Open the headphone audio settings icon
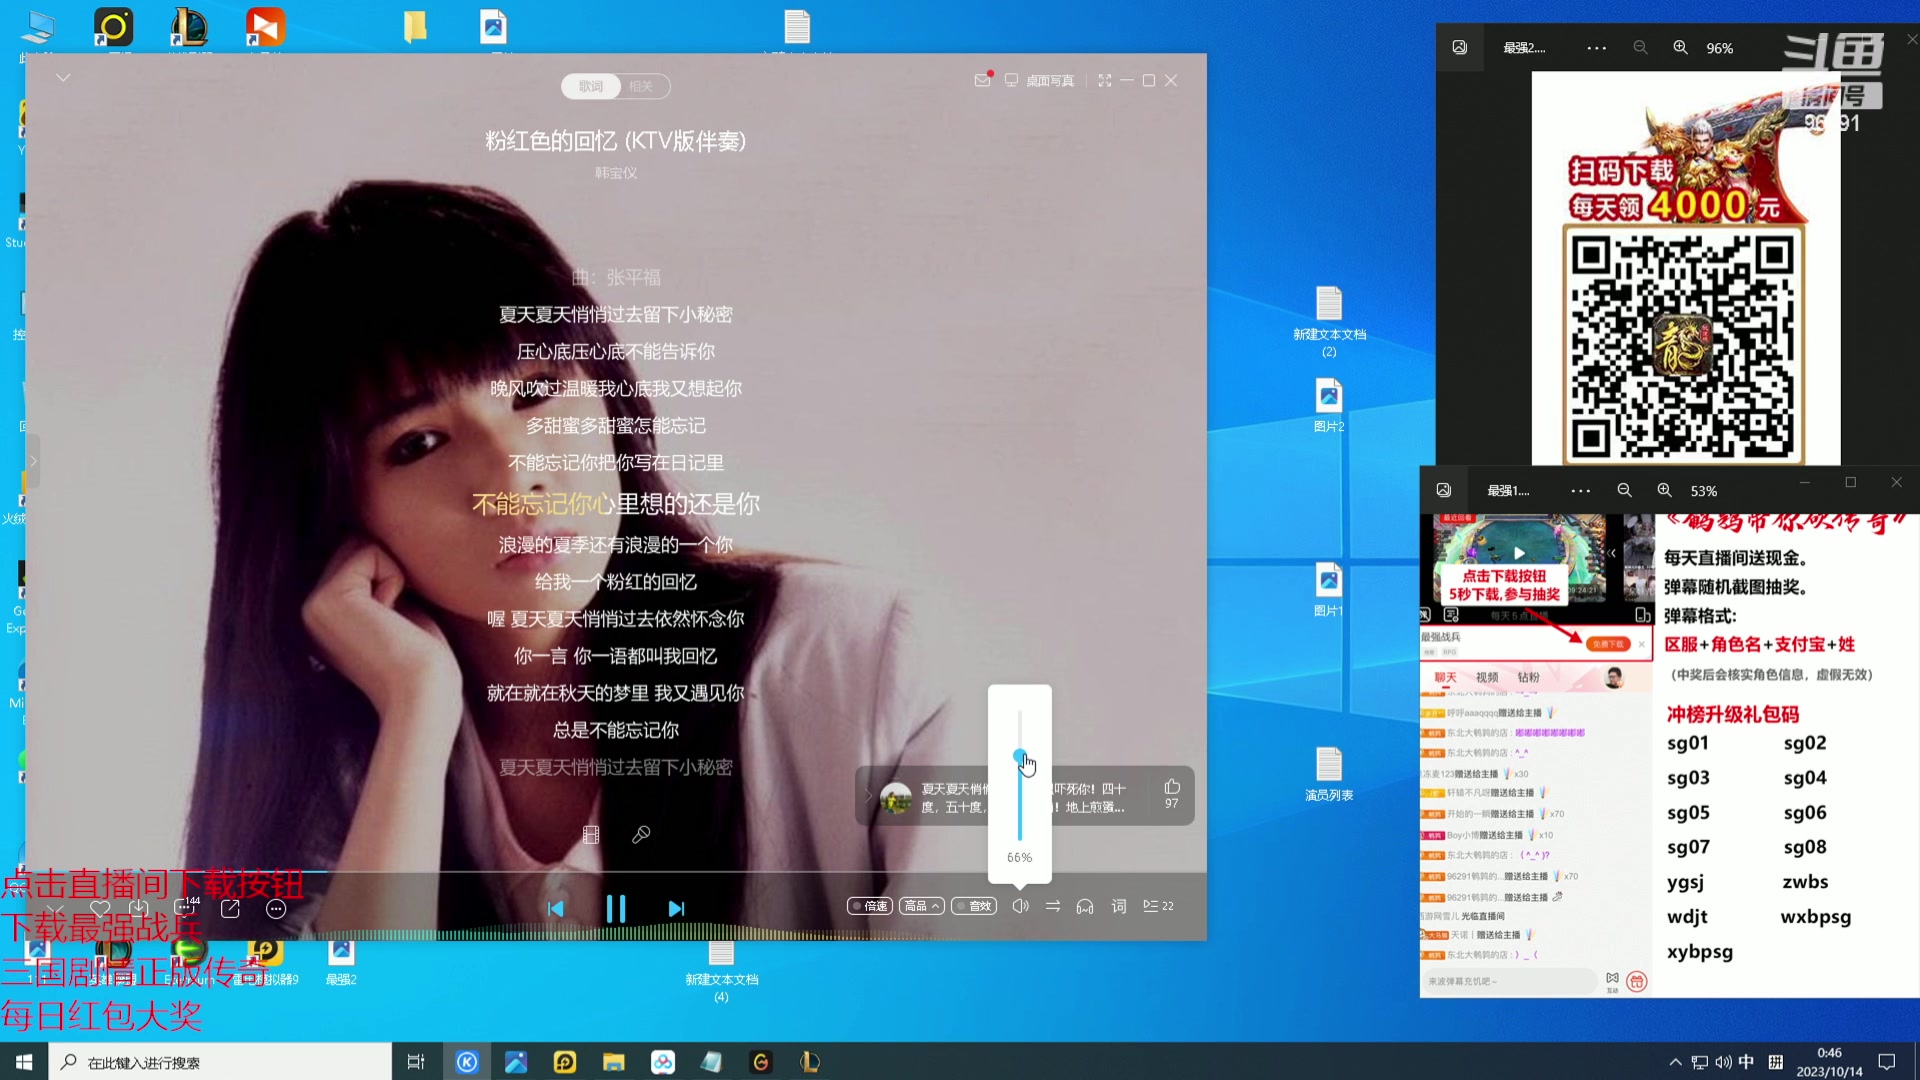Viewport: 1920px width, 1080px height. click(1085, 906)
